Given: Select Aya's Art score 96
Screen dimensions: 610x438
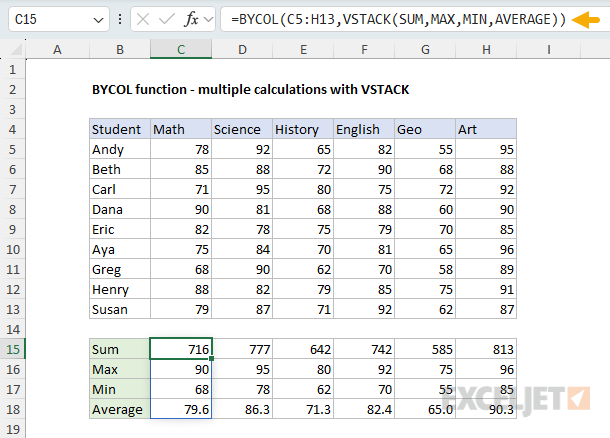Looking at the screenshot, I should click(486, 249).
